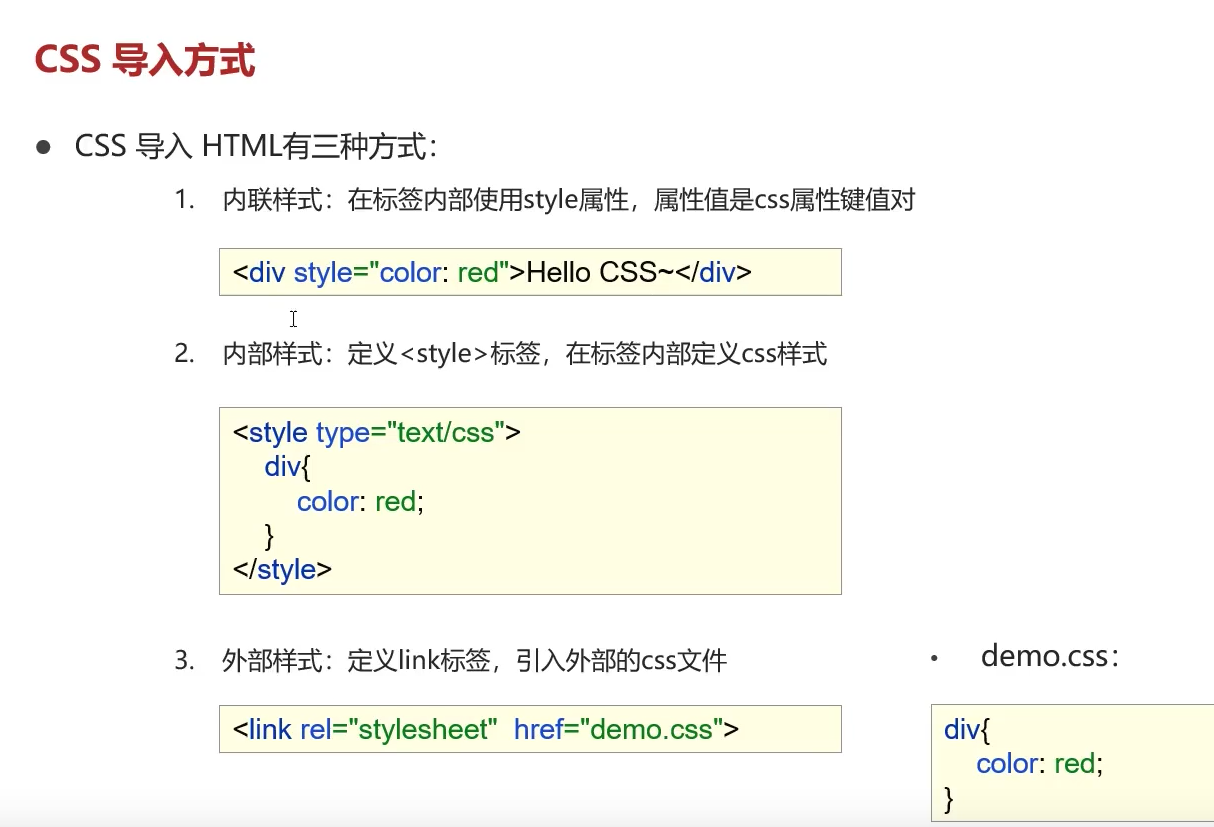The height and width of the screenshot is (827, 1214).
Task: Click the line starting "外部样式"
Action: click(475, 660)
